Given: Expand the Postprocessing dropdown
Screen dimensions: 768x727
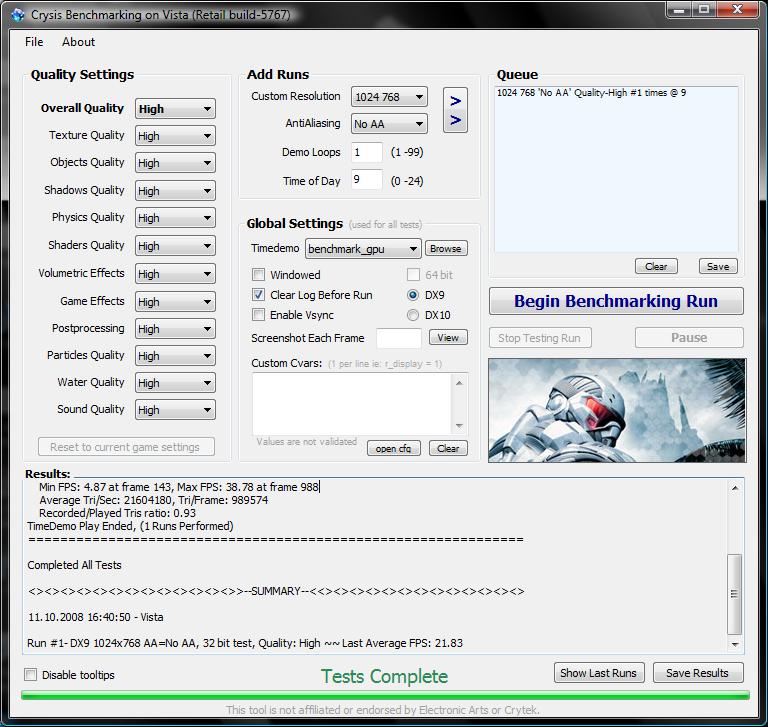Looking at the screenshot, I should click(175, 329).
